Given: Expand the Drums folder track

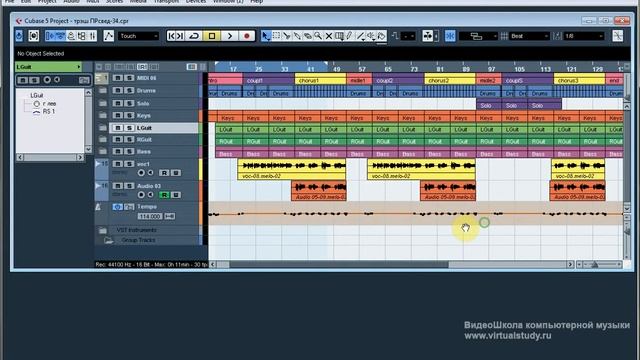Looking at the screenshot, I should (x=102, y=91).
